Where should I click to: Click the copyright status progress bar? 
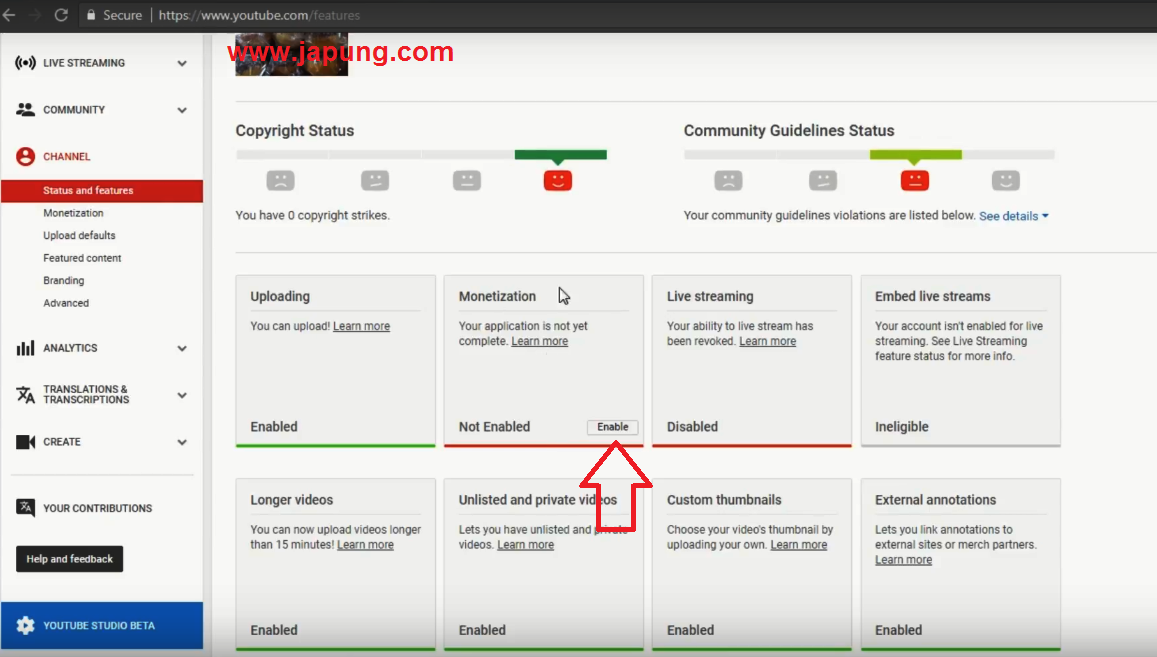421,155
